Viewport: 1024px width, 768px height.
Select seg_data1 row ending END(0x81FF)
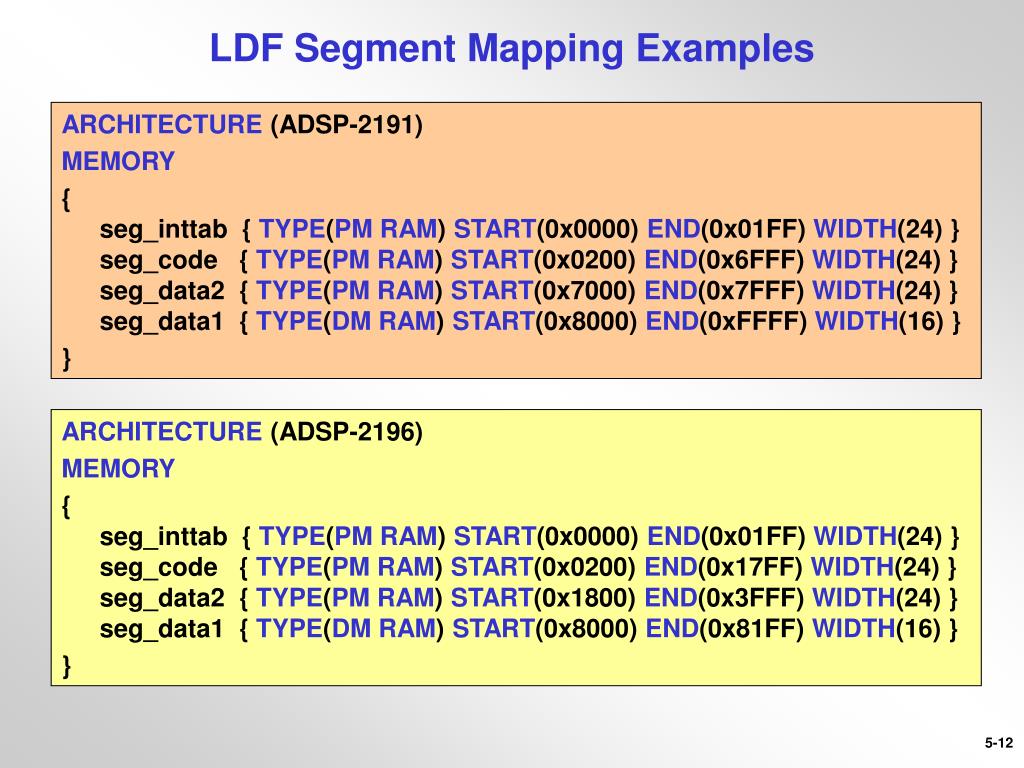tap(528, 629)
